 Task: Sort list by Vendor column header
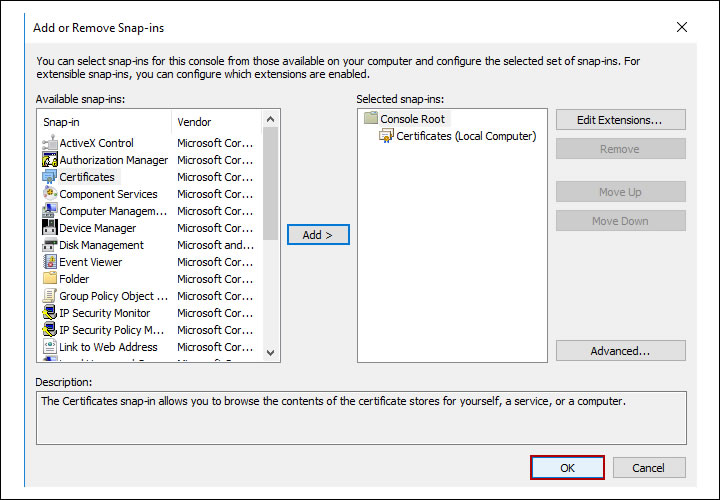[x=215, y=122]
